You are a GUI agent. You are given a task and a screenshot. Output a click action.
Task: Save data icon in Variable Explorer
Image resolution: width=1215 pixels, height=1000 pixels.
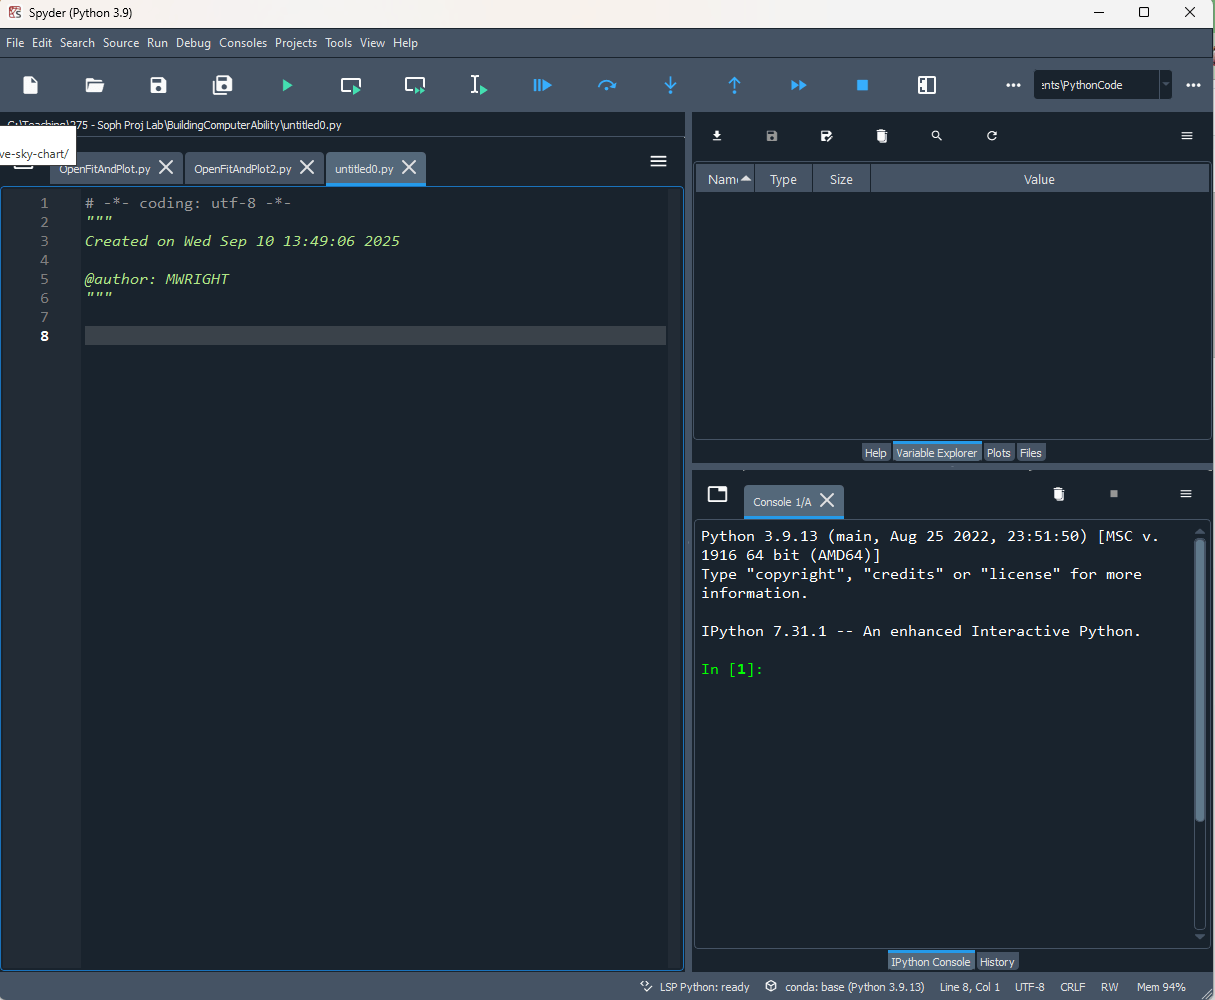coord(772,136)
